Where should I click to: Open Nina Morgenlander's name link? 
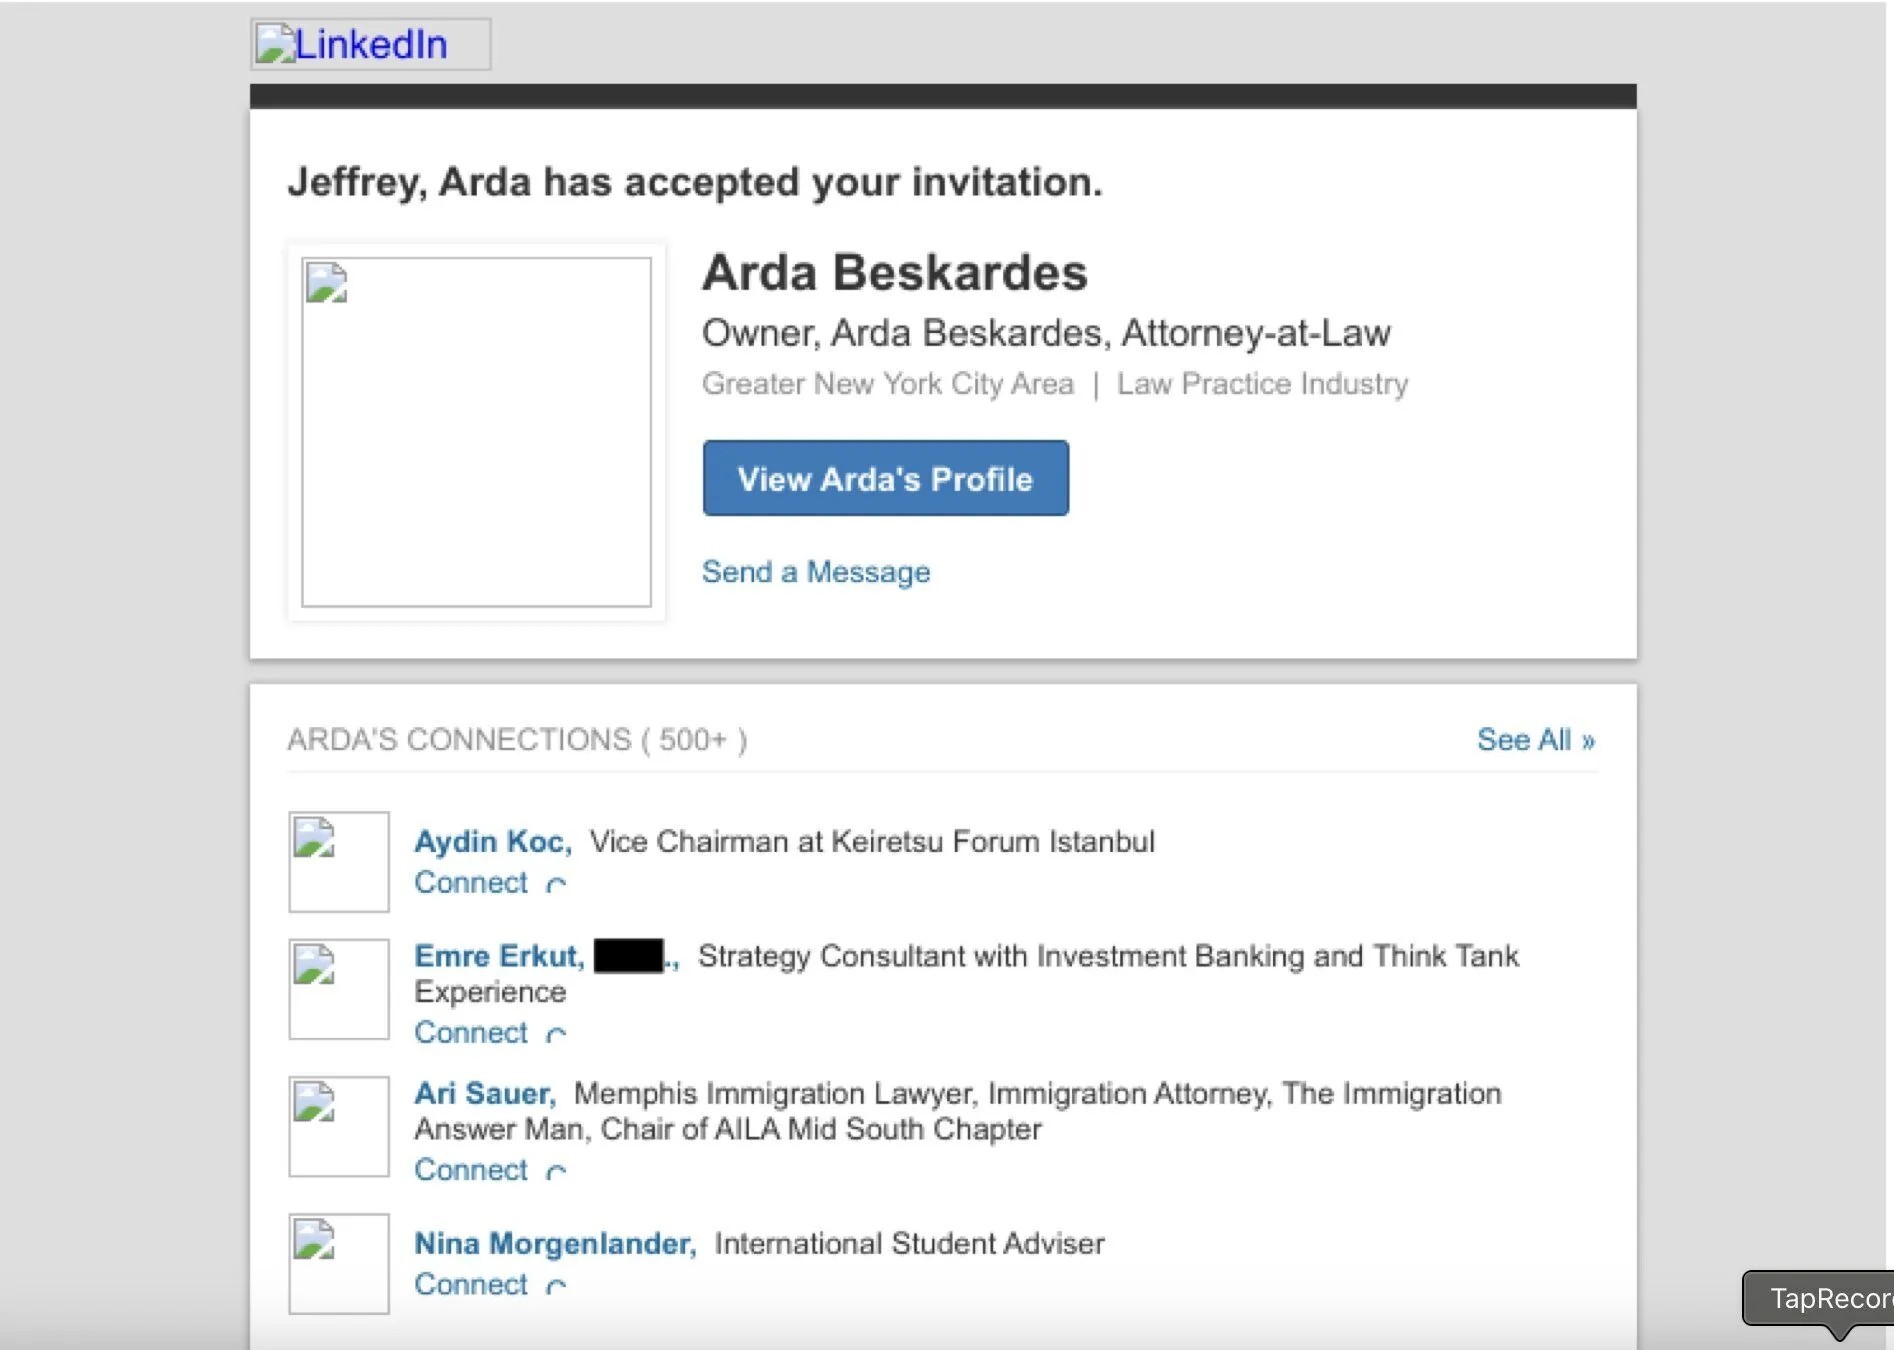point(554,1244)
